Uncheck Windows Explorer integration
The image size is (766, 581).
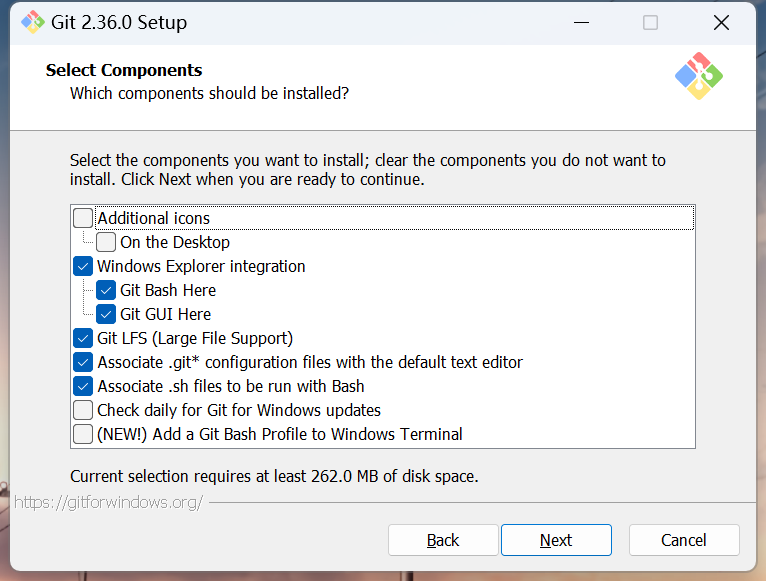pyautogui.click(x=83, y=266)
